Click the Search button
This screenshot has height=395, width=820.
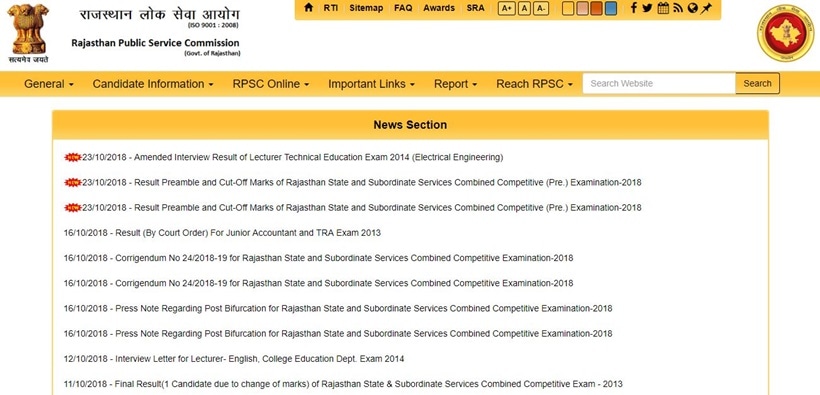pyautogui.click(x=757, y=83)
